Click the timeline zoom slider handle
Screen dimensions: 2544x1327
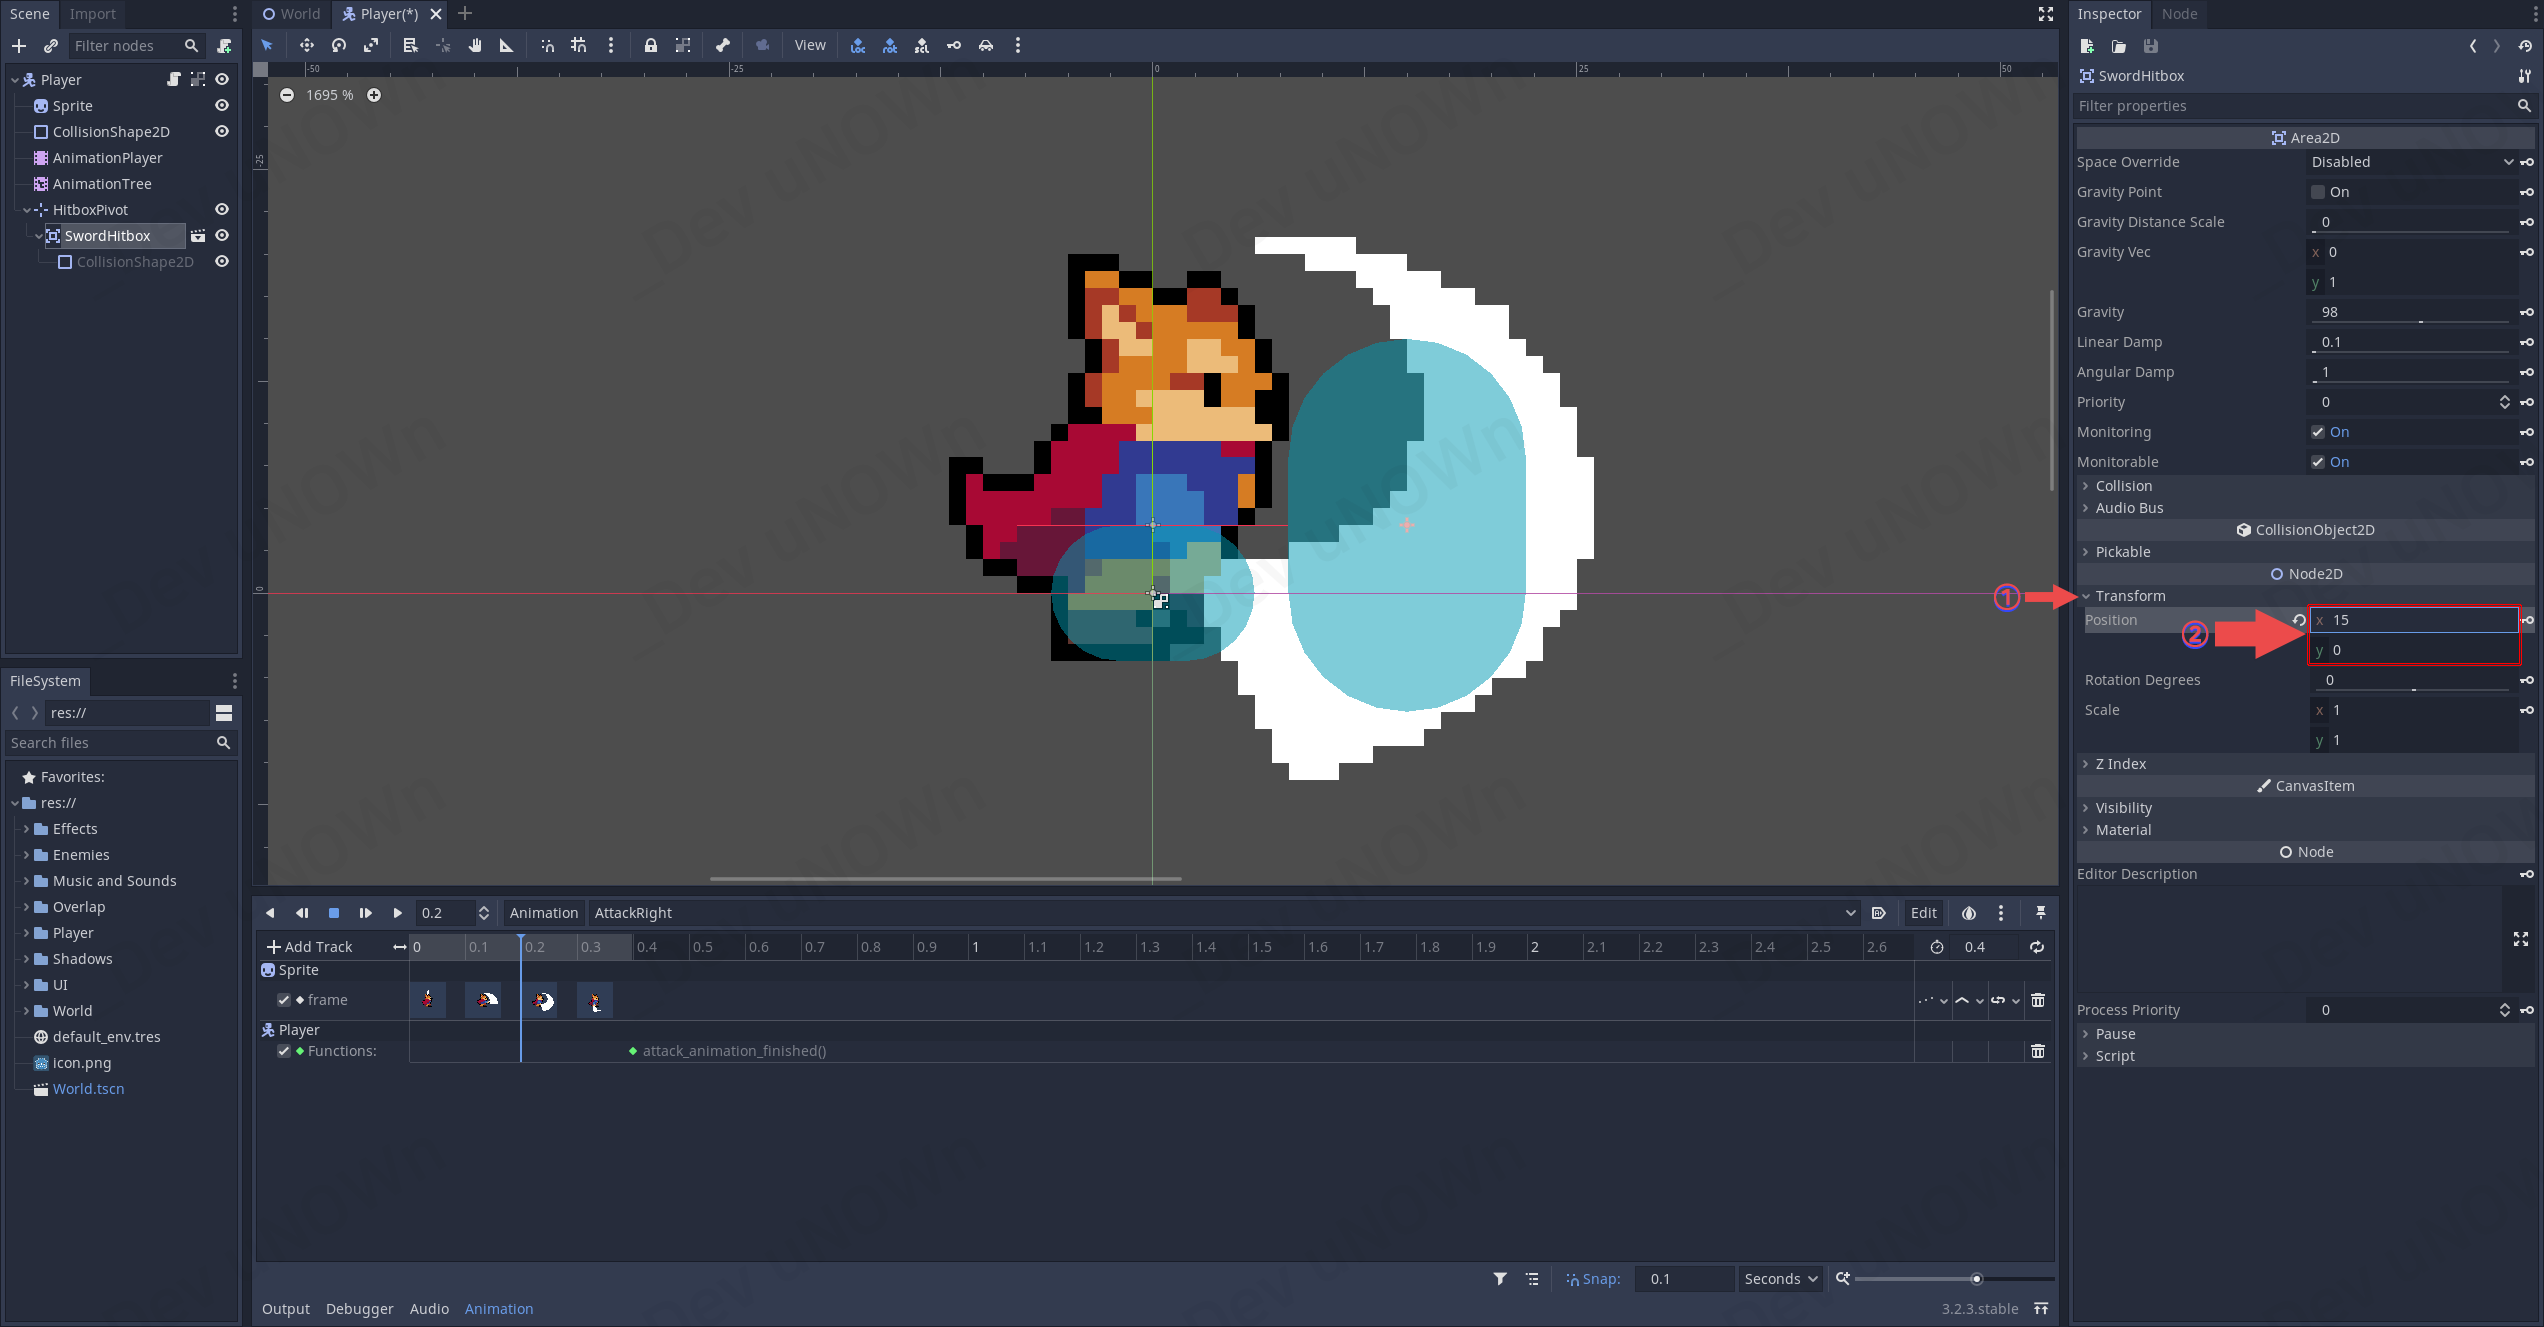tap(1976, 1279)
